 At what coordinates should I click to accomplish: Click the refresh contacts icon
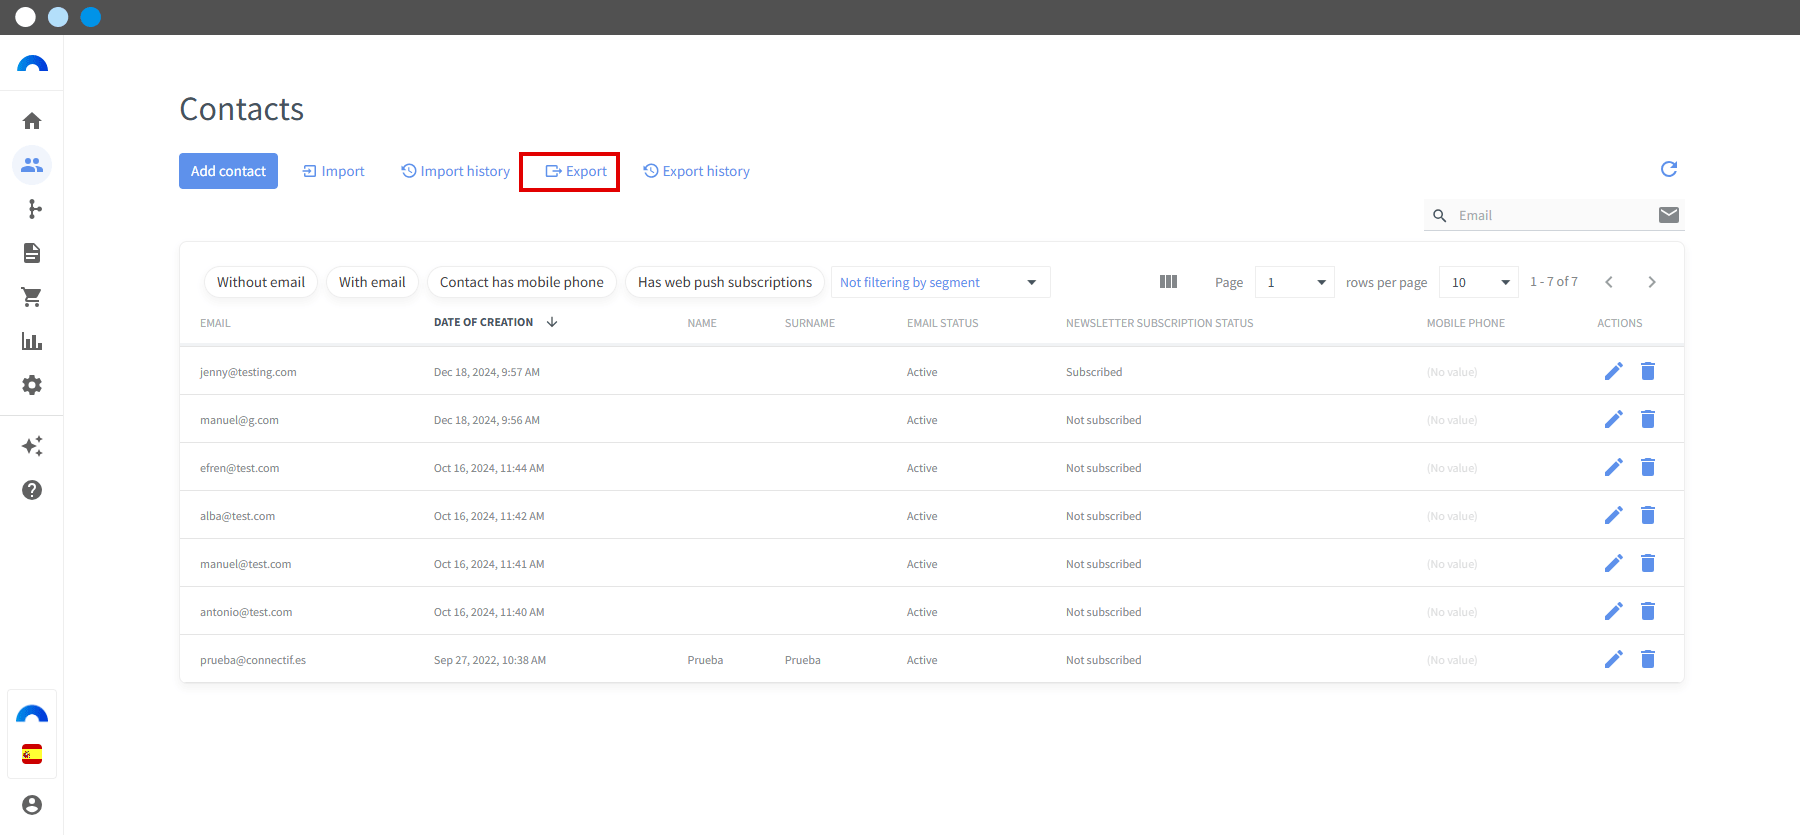[x=1669, y=169]
